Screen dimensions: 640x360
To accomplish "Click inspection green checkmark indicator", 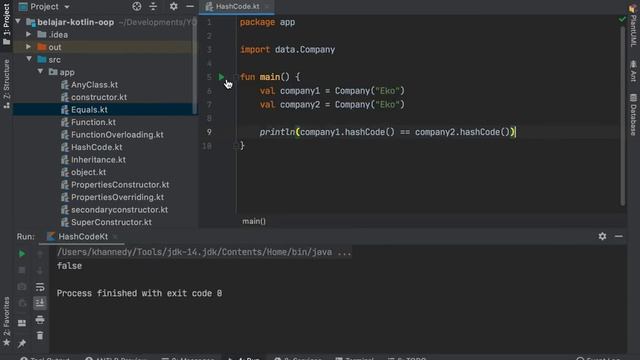I will click(622, 19).
